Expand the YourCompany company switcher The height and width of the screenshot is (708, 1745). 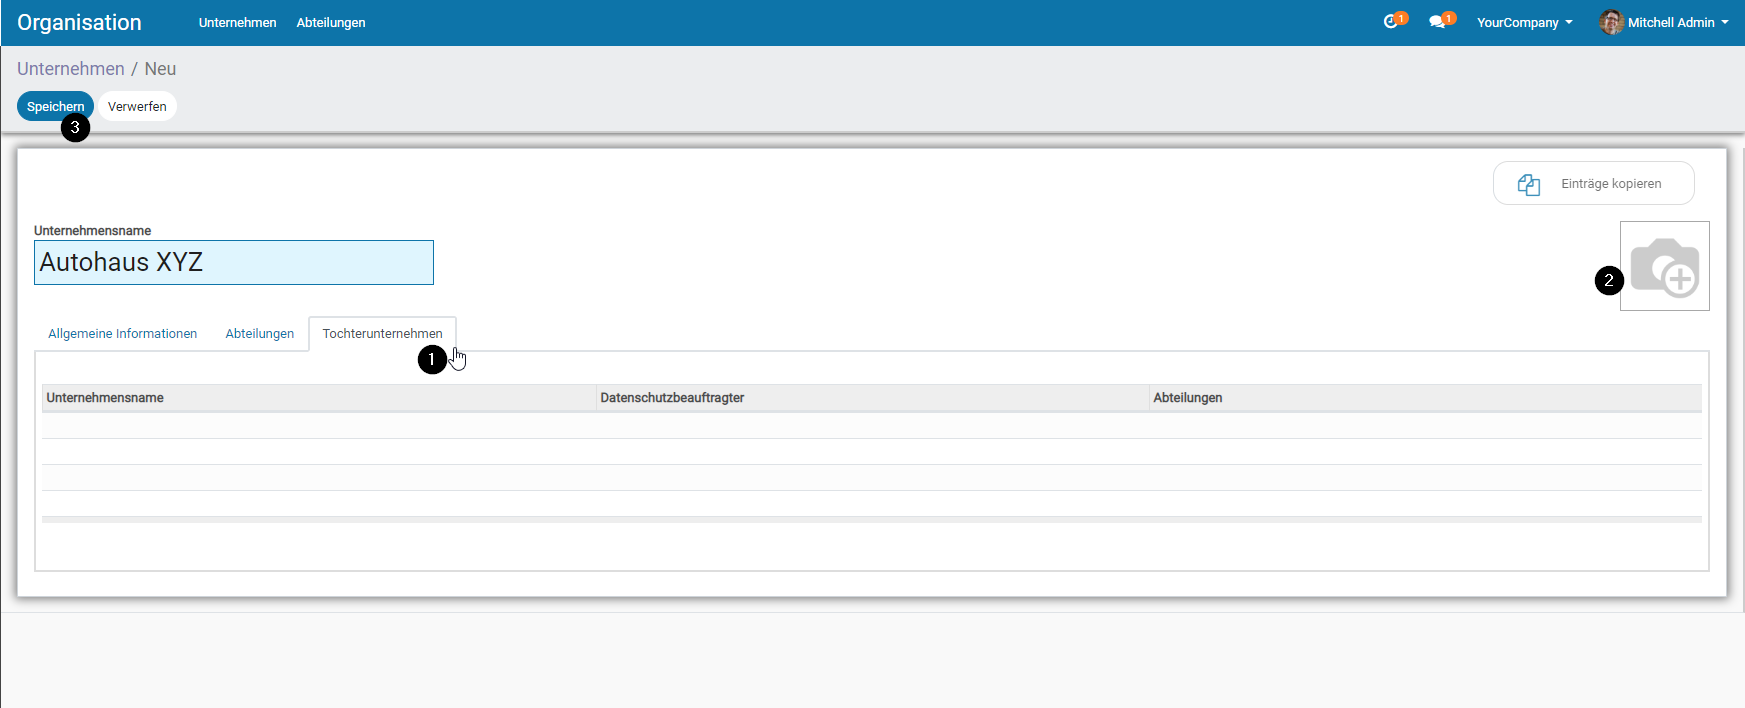pyautogui.click(x=1524, y=22)
